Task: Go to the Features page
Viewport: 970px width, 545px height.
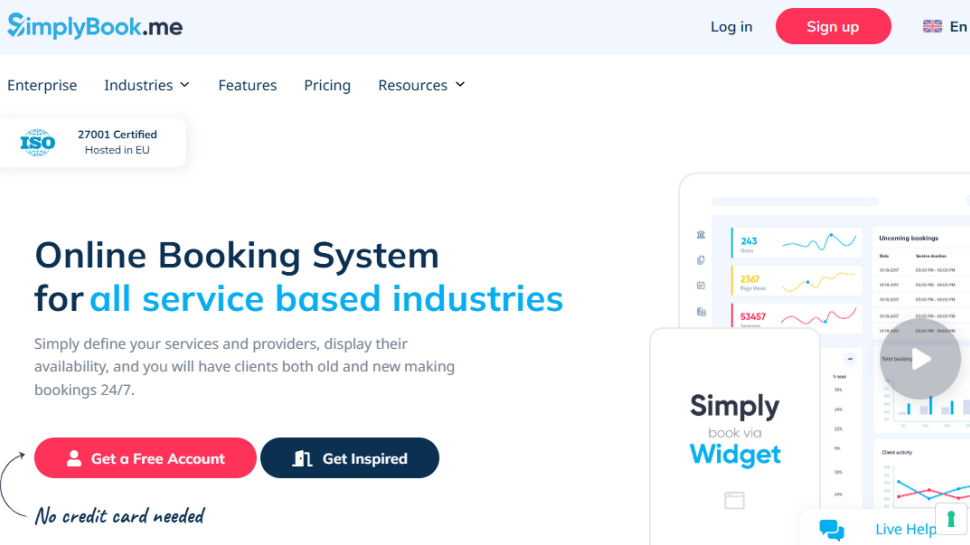Action: point(247,85)
